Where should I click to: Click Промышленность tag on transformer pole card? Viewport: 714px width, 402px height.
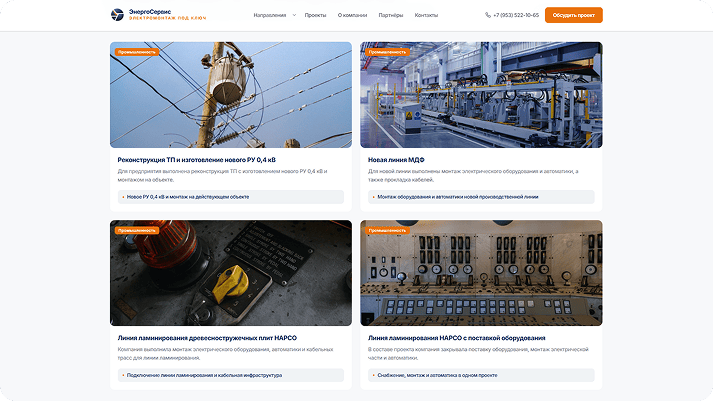[x=137, y=52]
